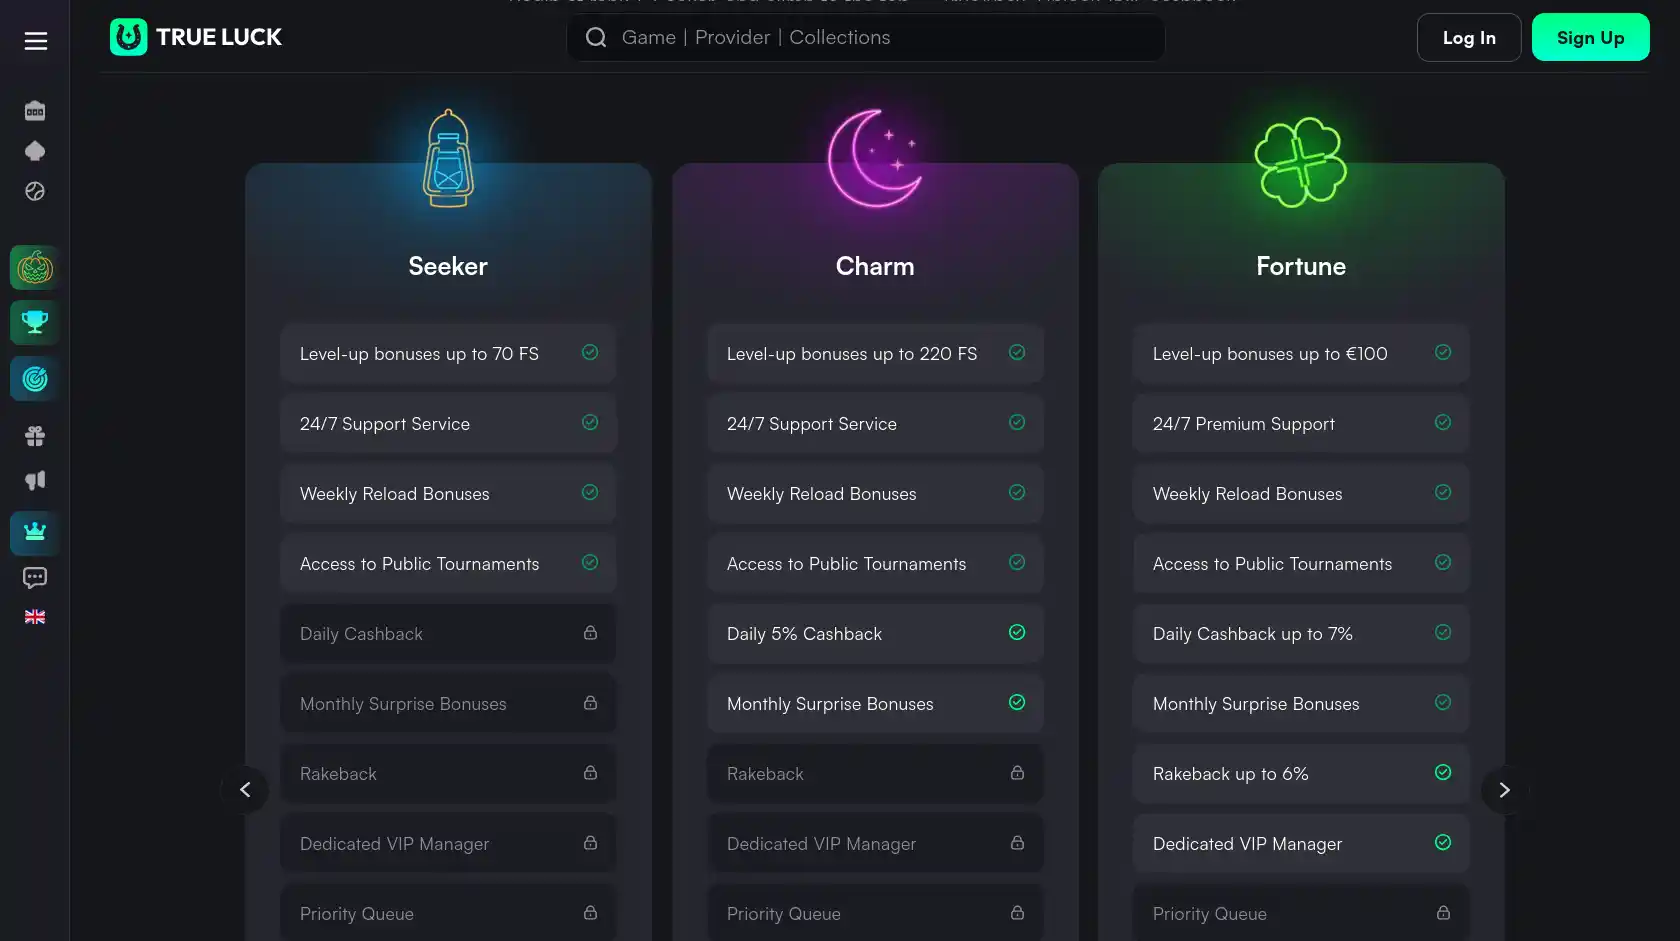This screenshot has width=1680, height=941.
Task: Click the Log In button
Action: [1469, 38]
